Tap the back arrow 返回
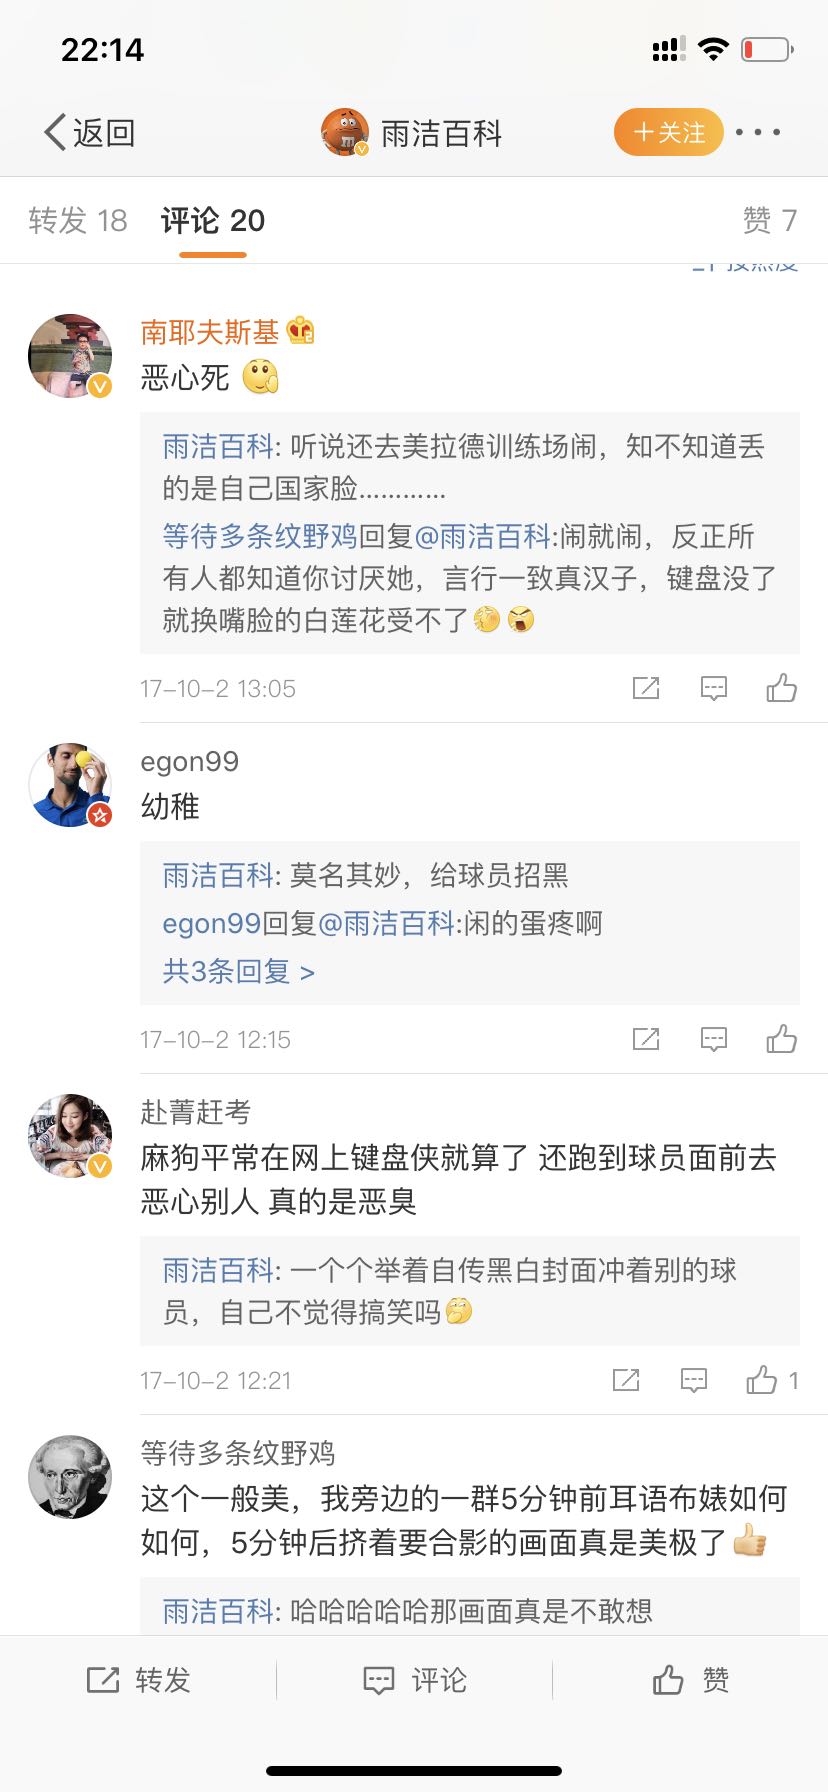Viewport: 828px width, 1792px height. (x=88, y=133)
